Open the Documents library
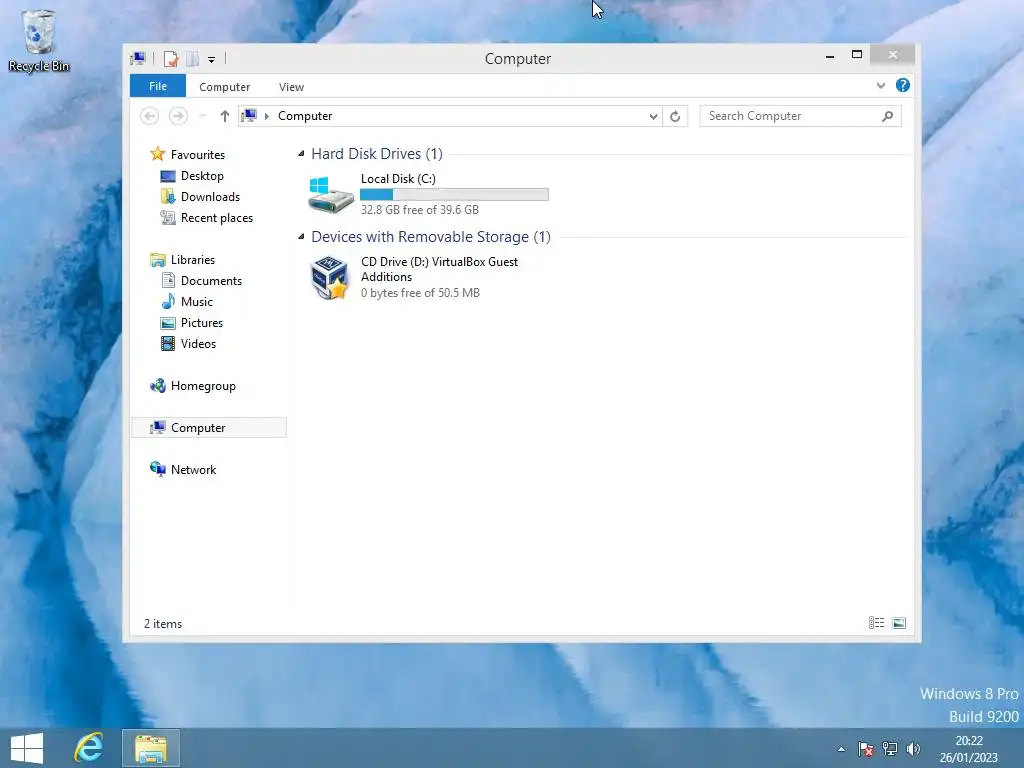Viewport: 1024px width, 768px height. (x=211, y=281)
